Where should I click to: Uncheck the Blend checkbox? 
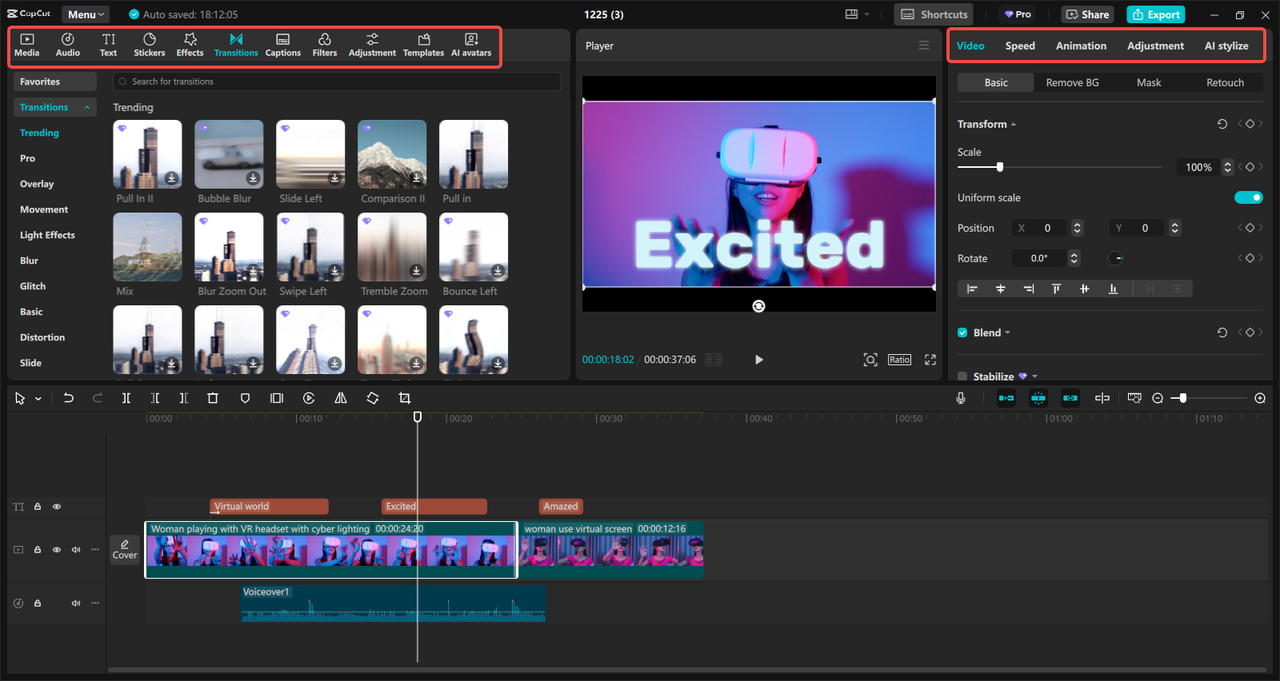pyautogui.click(x=963, y=333)
